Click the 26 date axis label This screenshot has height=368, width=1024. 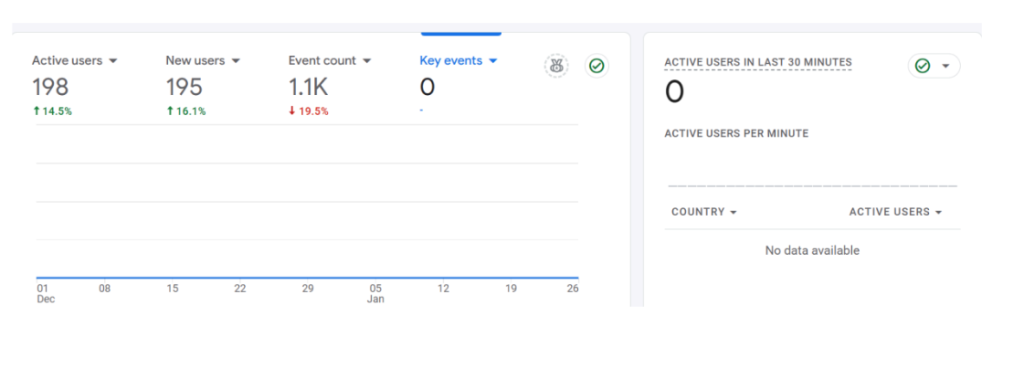[573, 288]
